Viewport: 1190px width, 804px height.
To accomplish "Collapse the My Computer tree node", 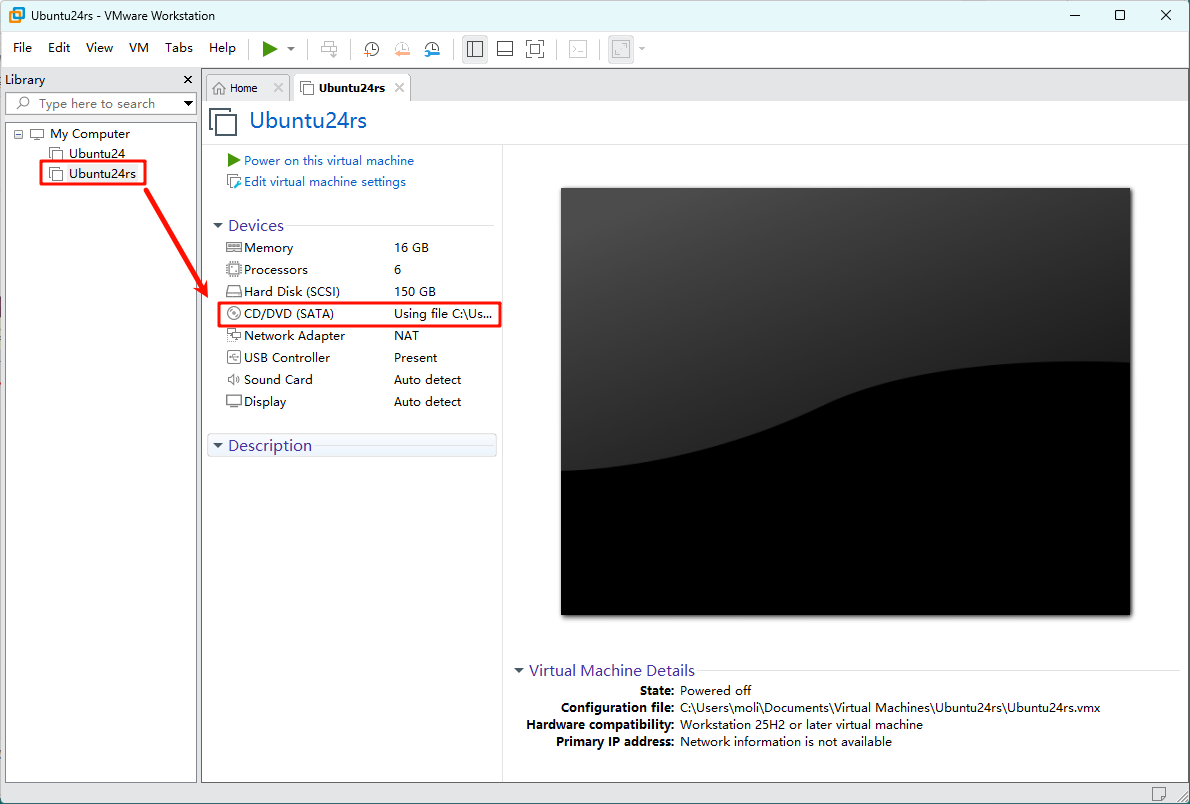I will point(19,134).
